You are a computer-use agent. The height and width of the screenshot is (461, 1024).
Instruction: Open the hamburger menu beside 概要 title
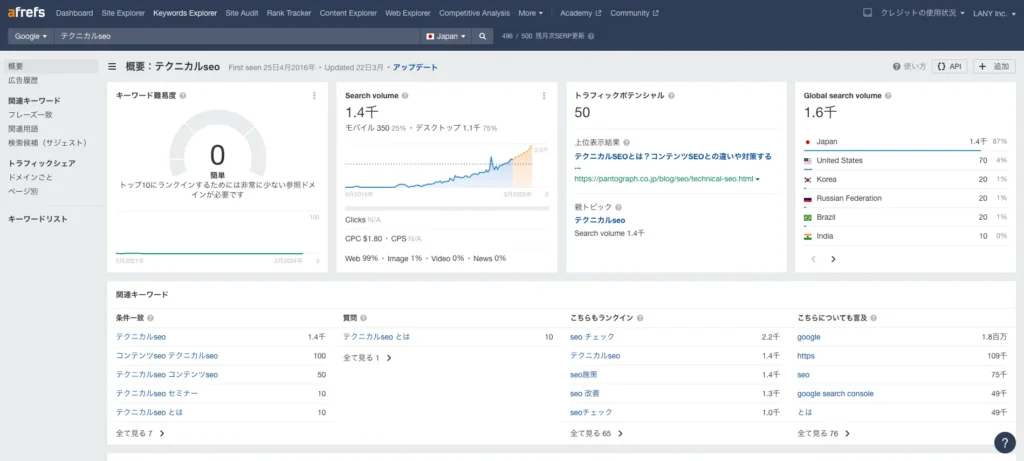112,67
